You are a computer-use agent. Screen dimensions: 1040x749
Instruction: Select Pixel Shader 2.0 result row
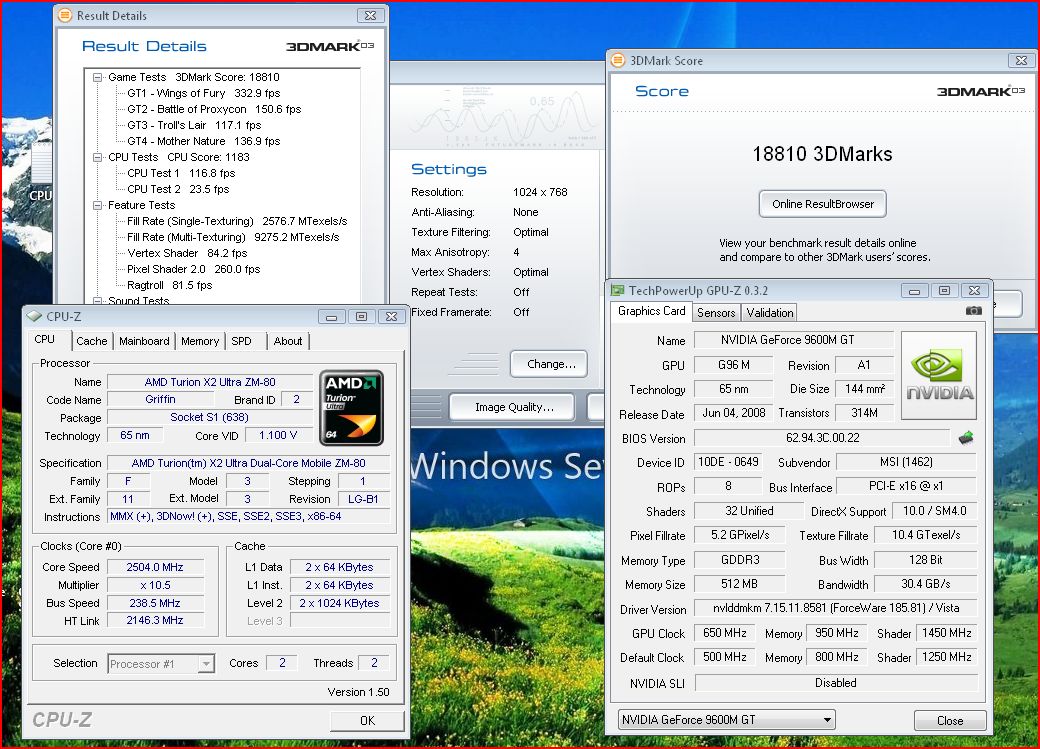click(194, 269)
